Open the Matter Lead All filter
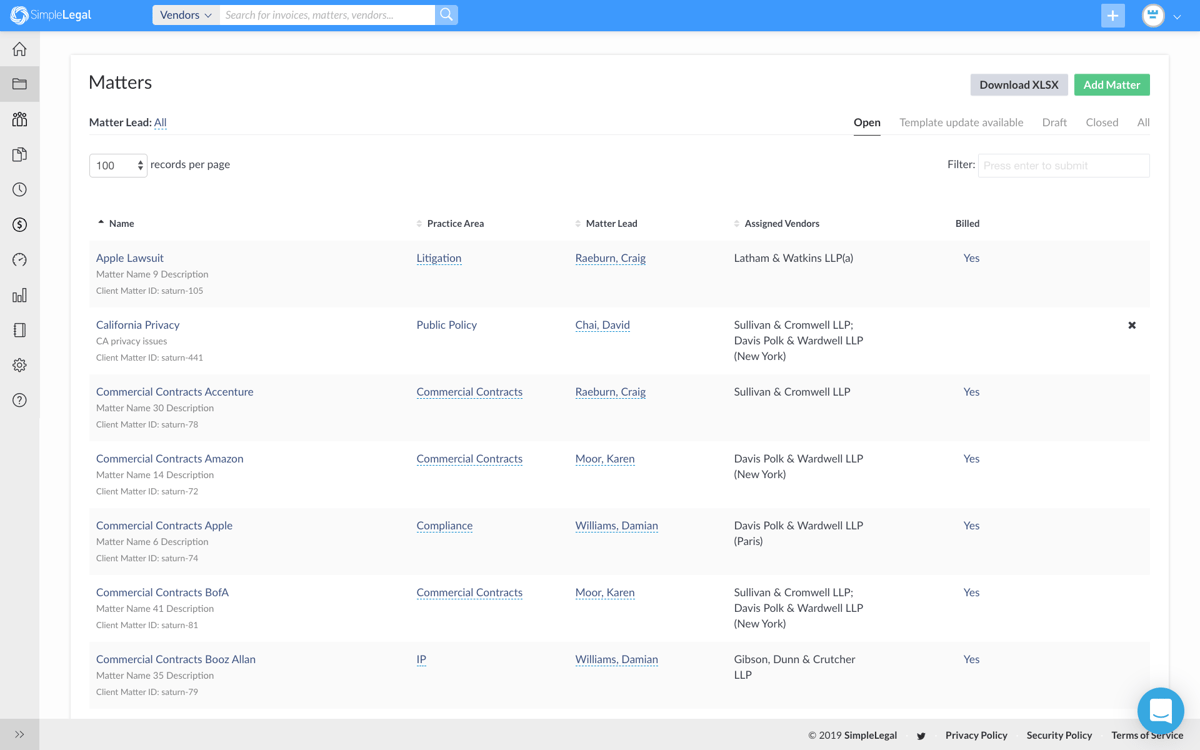The width and height of the screenshot is (1200, 750). (160, 122)
